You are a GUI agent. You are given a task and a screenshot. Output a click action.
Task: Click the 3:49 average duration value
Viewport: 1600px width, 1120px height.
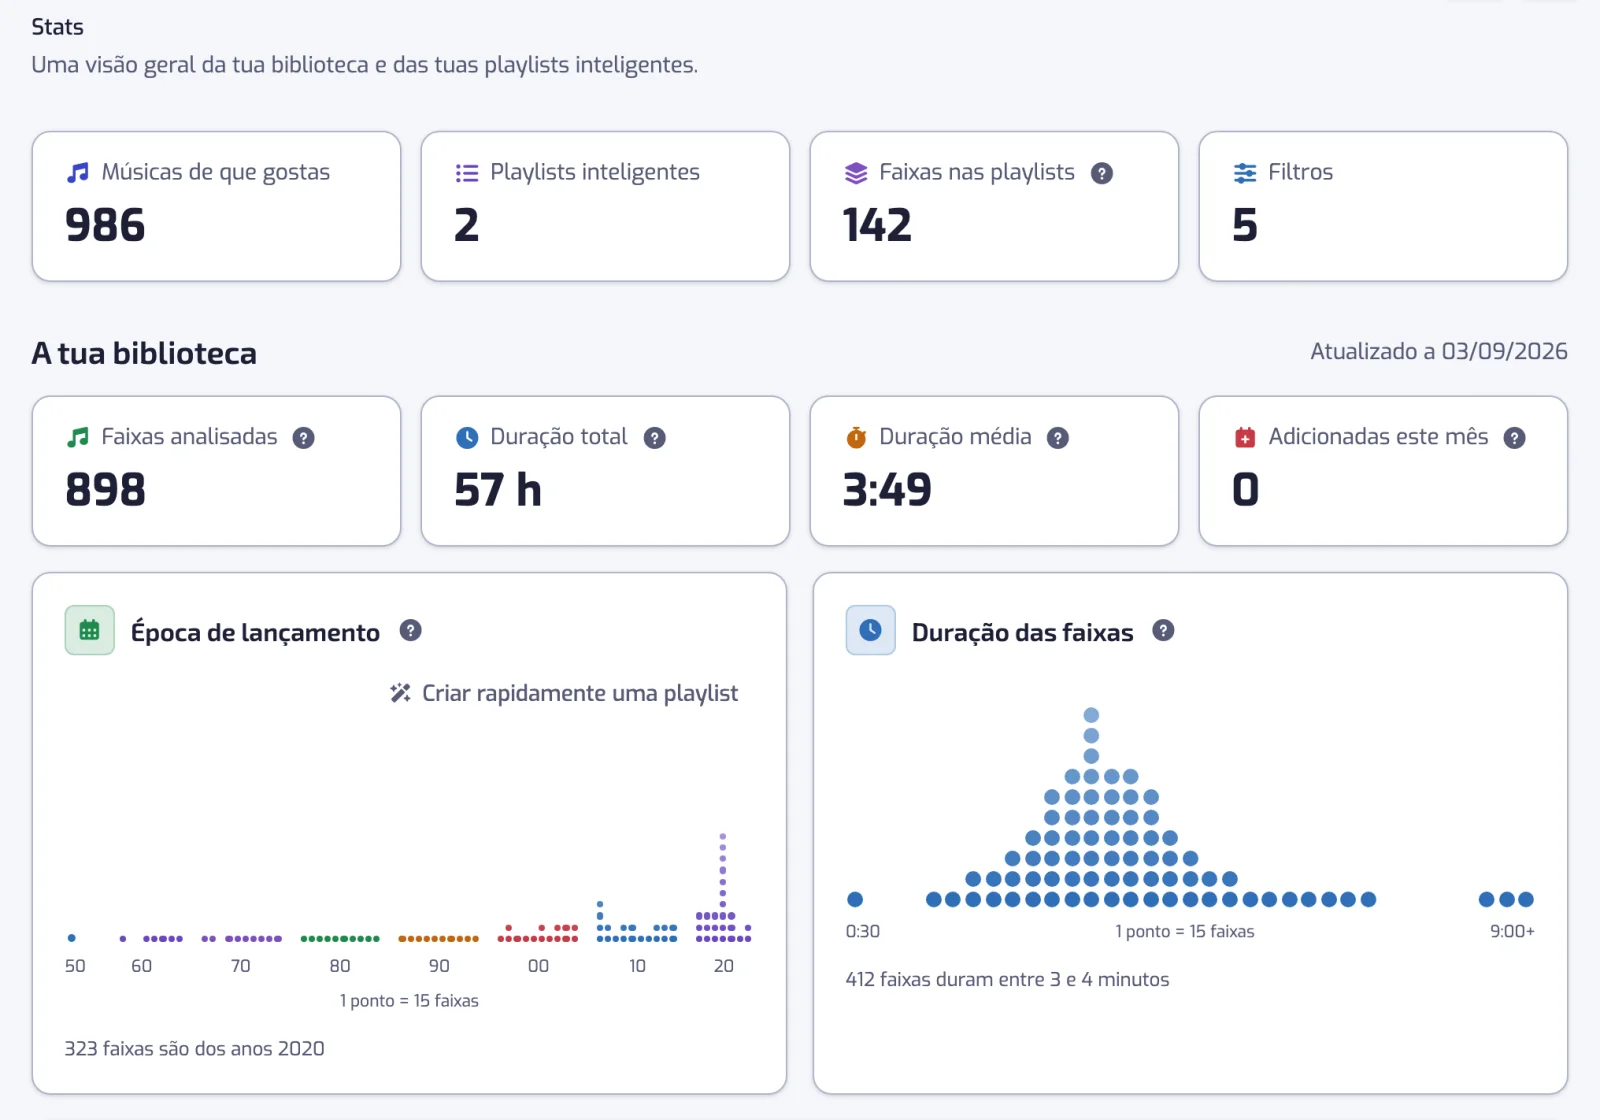pyautogui.click(x=887, y=490)
